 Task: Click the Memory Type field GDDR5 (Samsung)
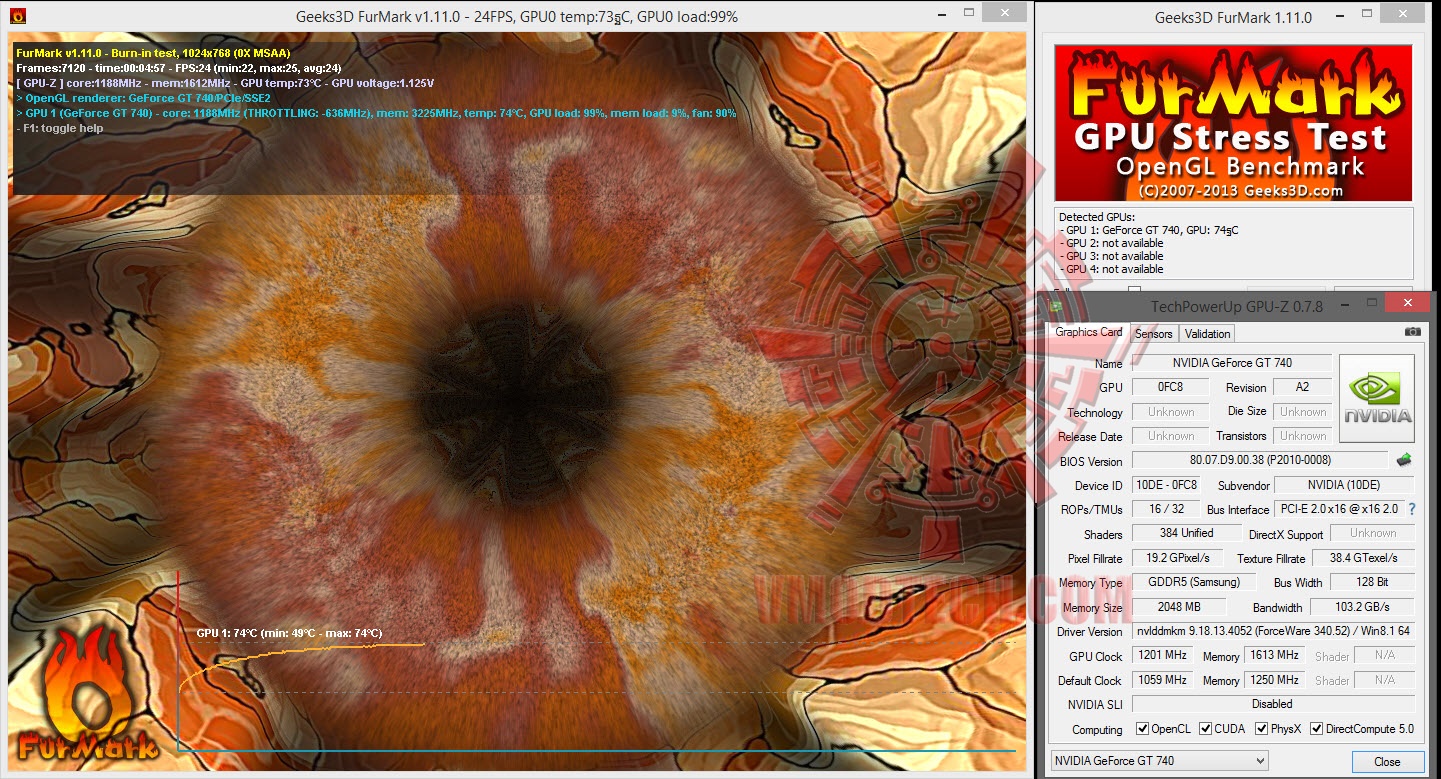[1193, 582]
